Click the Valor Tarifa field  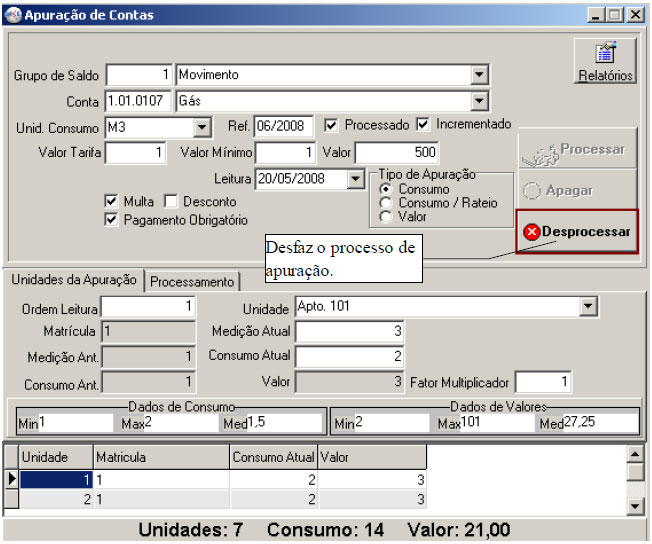[x=135, y=153]
